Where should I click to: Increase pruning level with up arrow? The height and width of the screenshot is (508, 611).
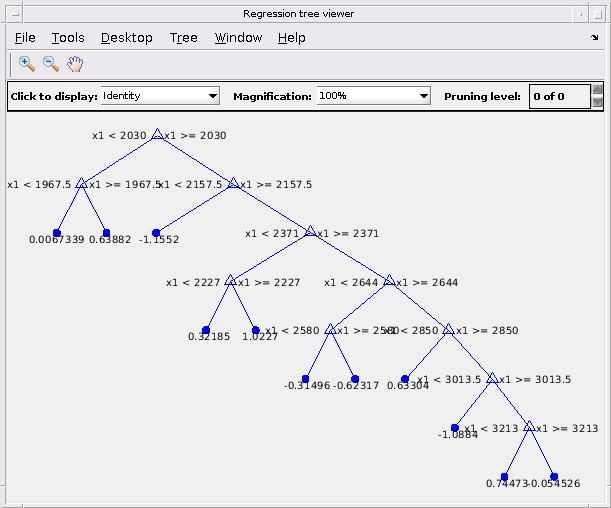(x=597, y=90)
